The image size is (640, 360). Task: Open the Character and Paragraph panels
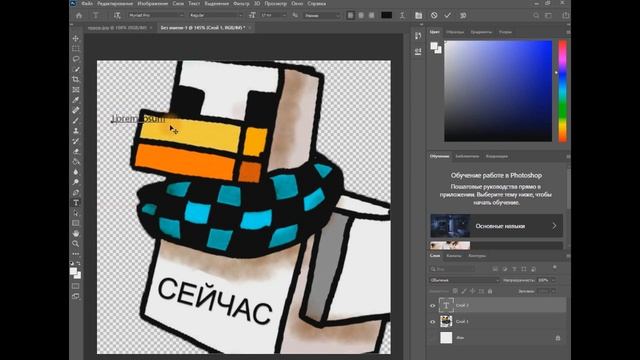pos(418,16)
